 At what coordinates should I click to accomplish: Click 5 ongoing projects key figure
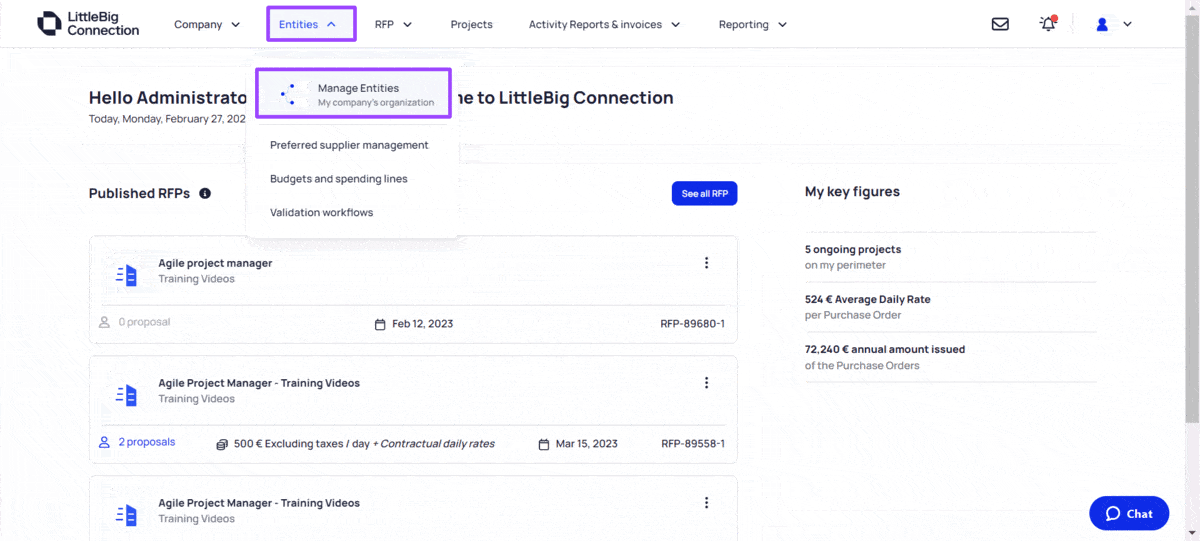[x=853, y=249]
